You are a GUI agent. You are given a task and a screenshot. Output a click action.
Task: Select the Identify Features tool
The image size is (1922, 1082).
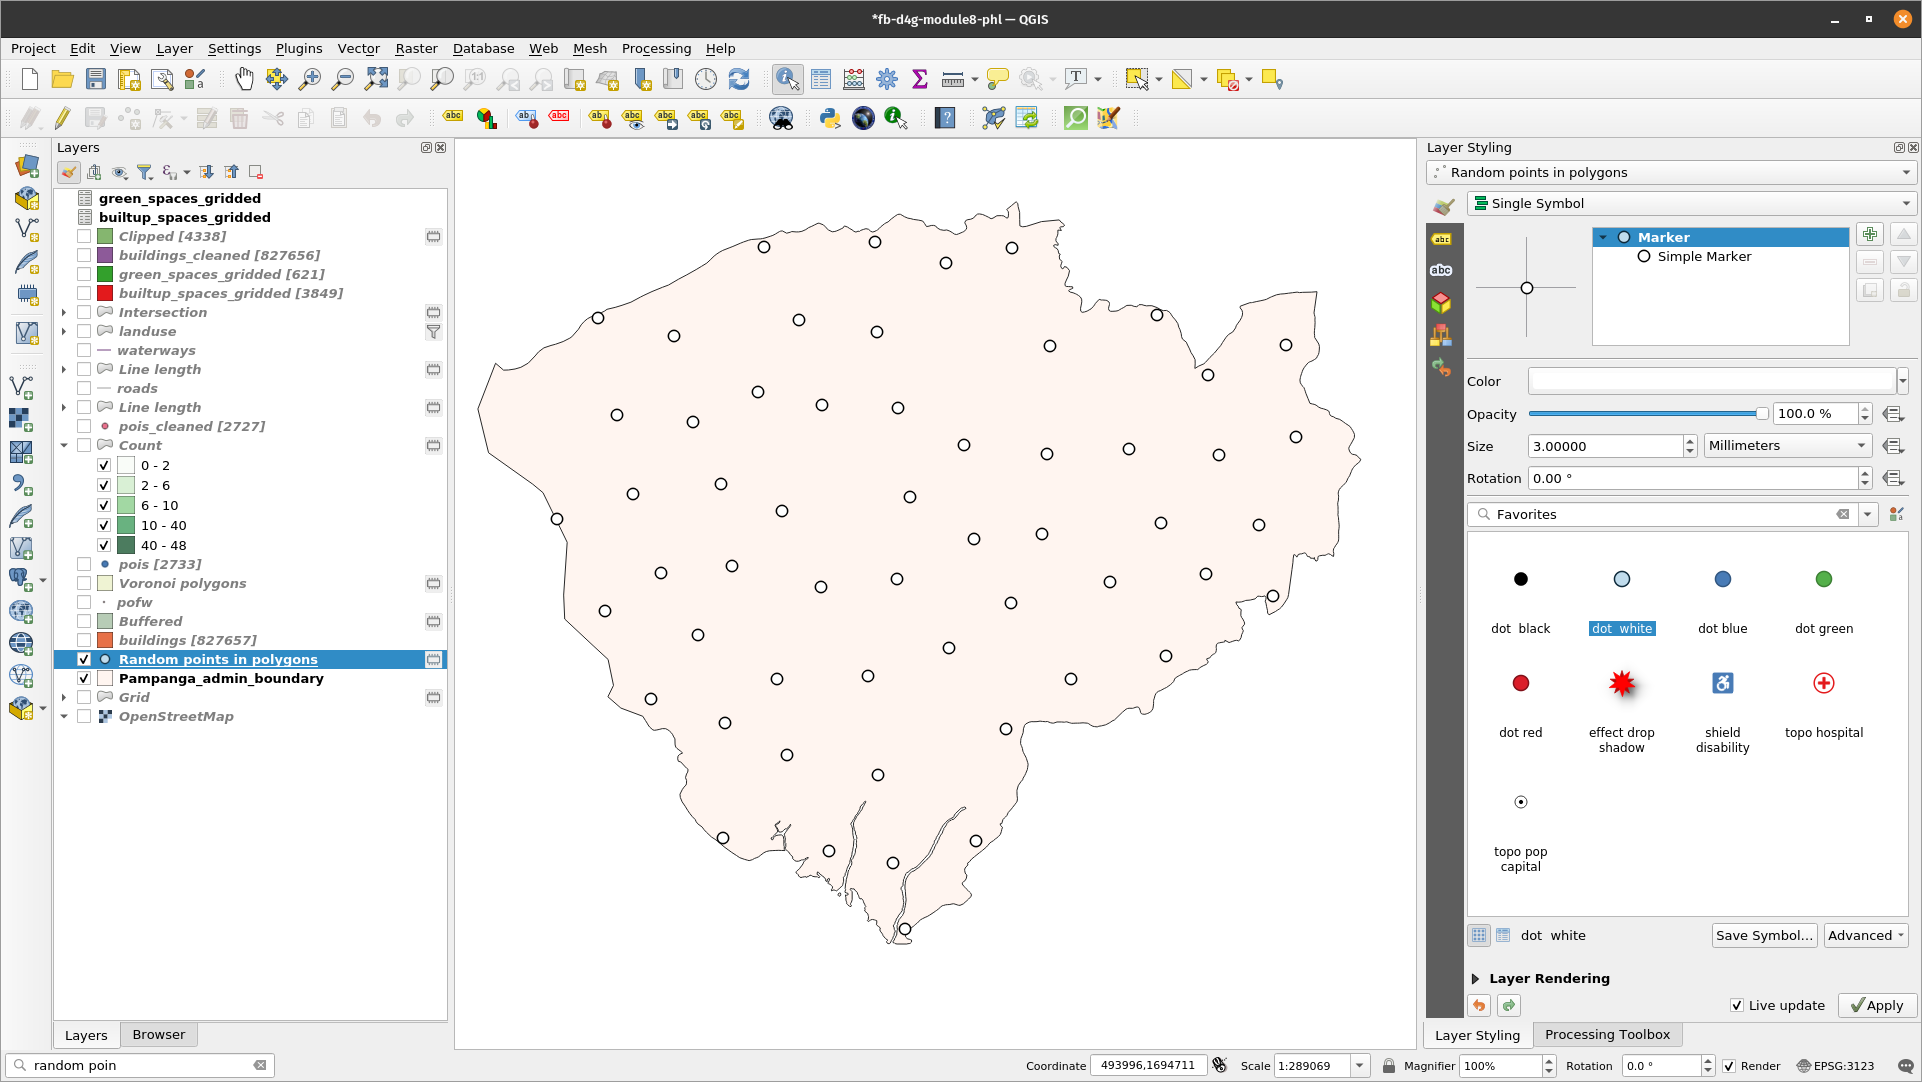click(787, 79)
